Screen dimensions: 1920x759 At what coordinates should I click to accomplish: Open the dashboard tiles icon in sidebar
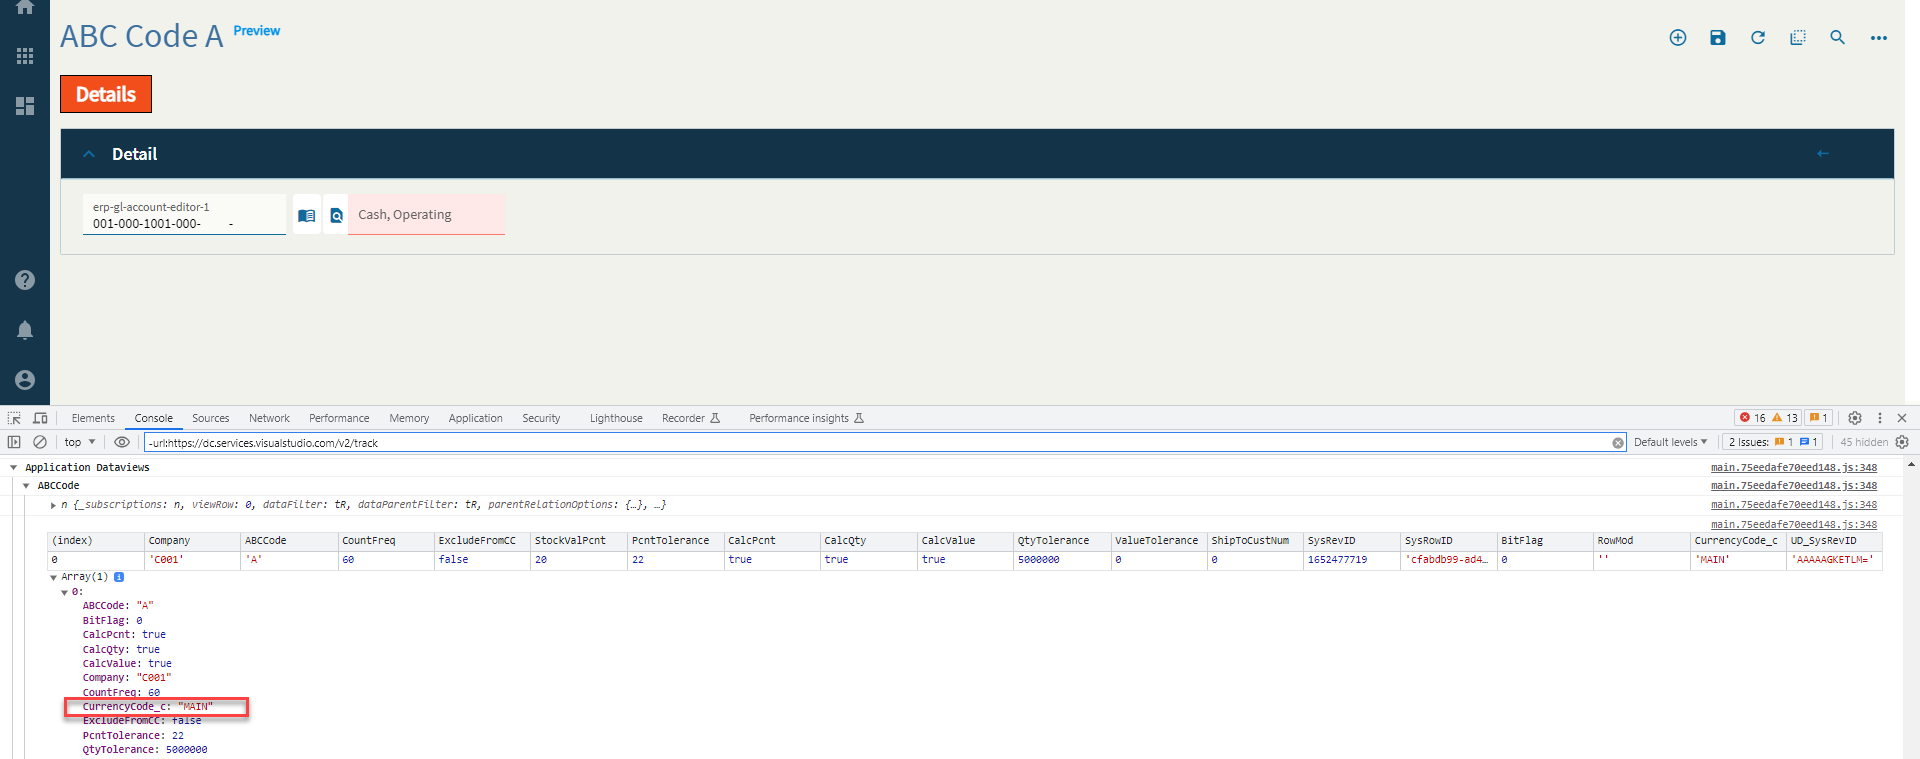[25, 106]
